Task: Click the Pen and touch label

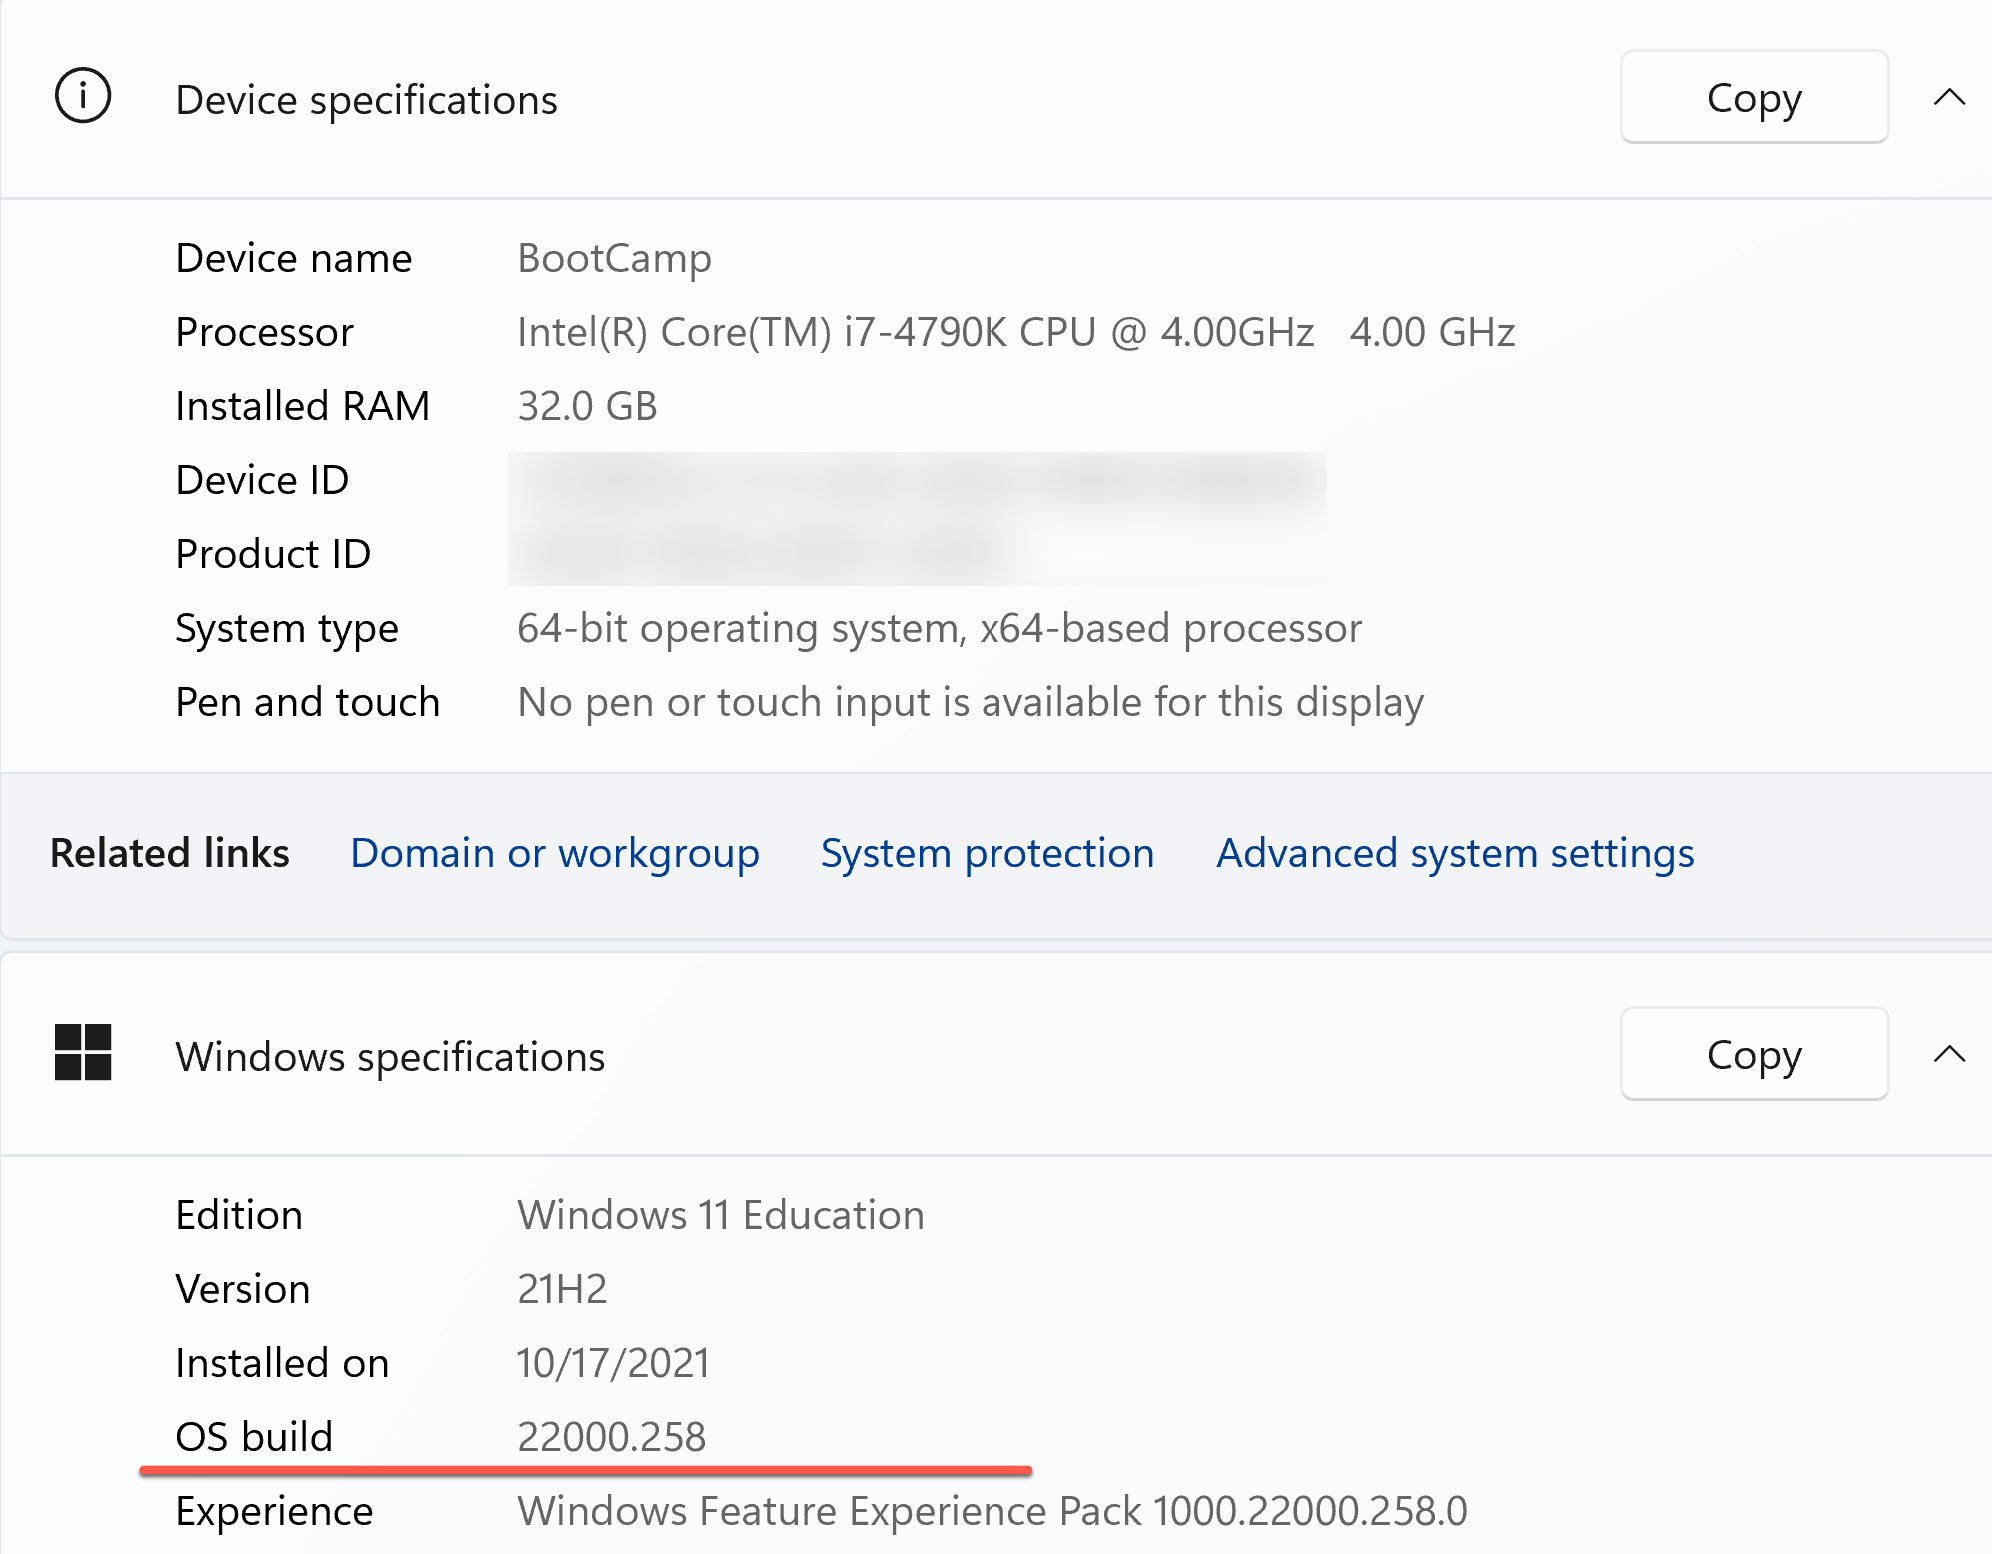Action: coord(307,702)
